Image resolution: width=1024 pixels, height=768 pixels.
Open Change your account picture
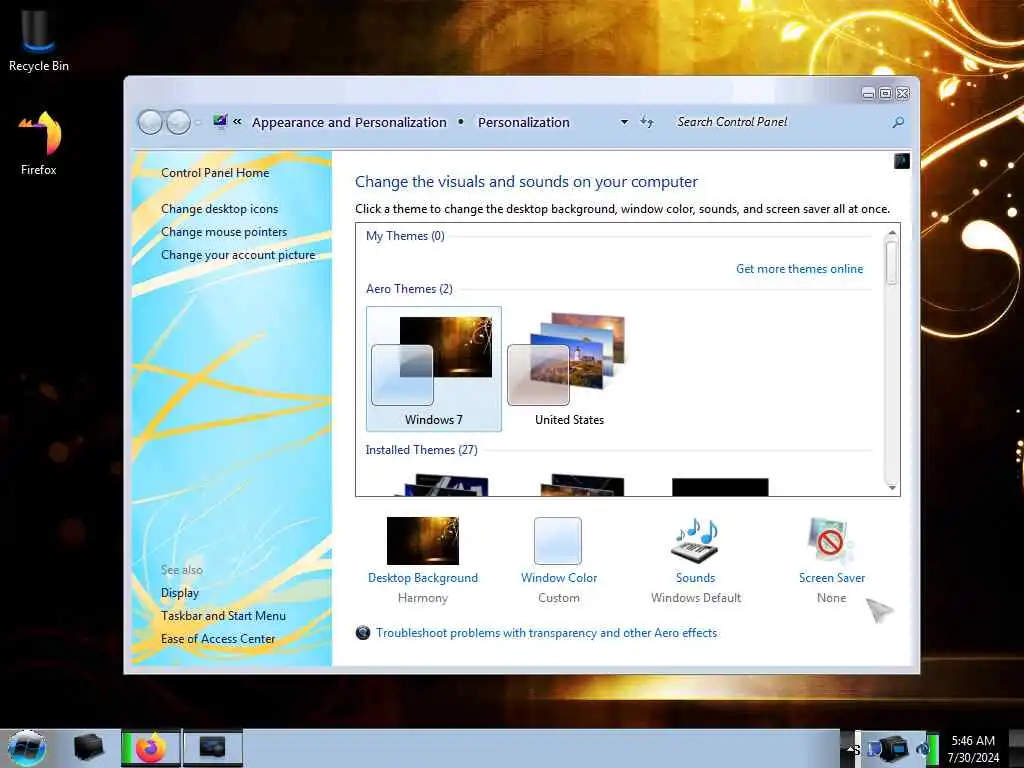click(238, 255)
